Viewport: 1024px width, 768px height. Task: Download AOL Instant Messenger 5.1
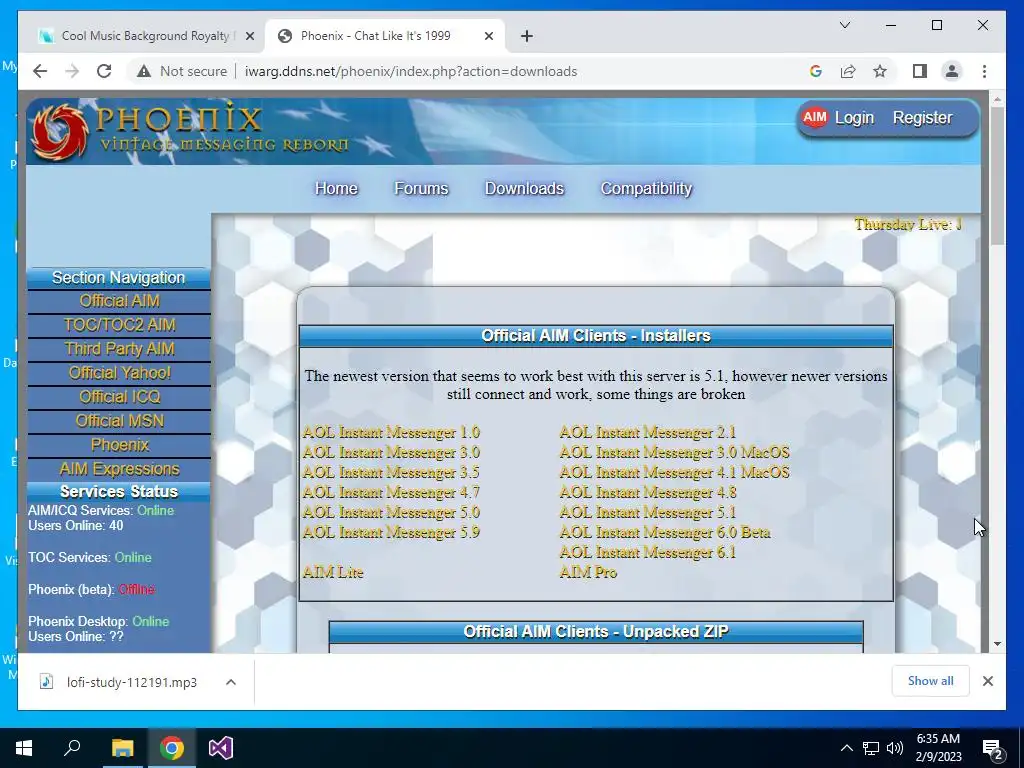pyautogui.click(x=648, y=513)
